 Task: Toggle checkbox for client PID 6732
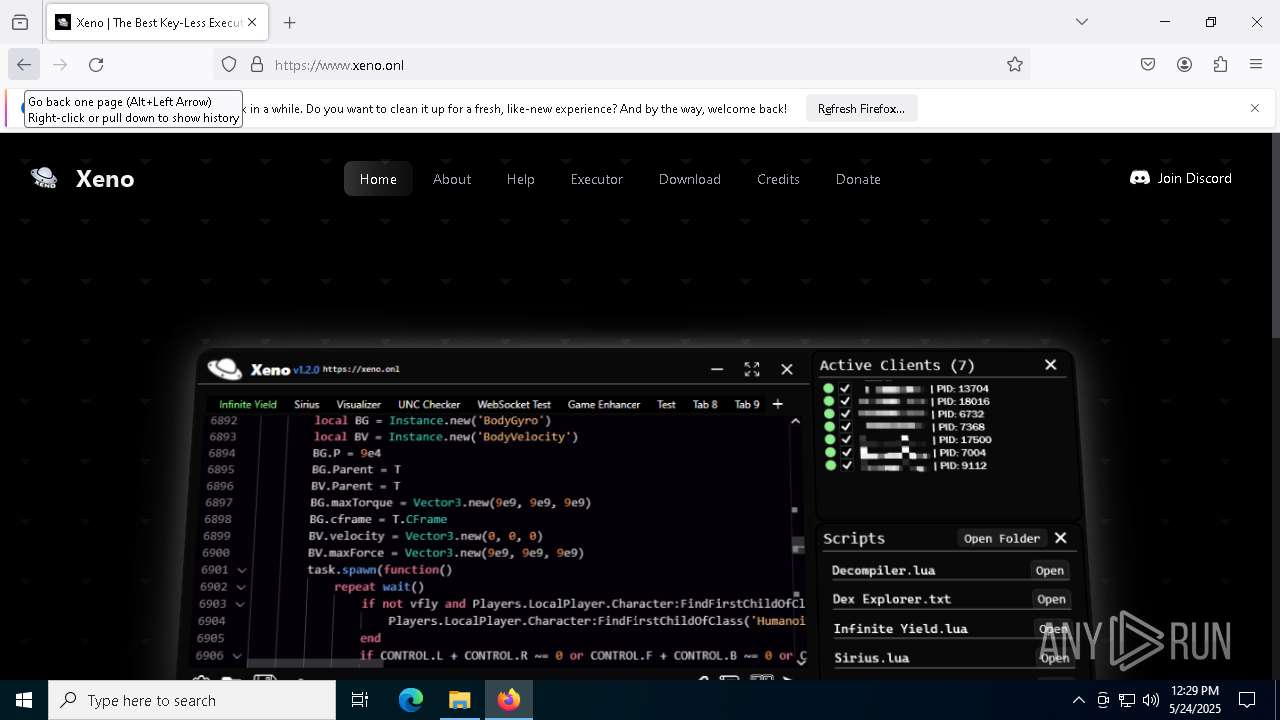(845, 414)
